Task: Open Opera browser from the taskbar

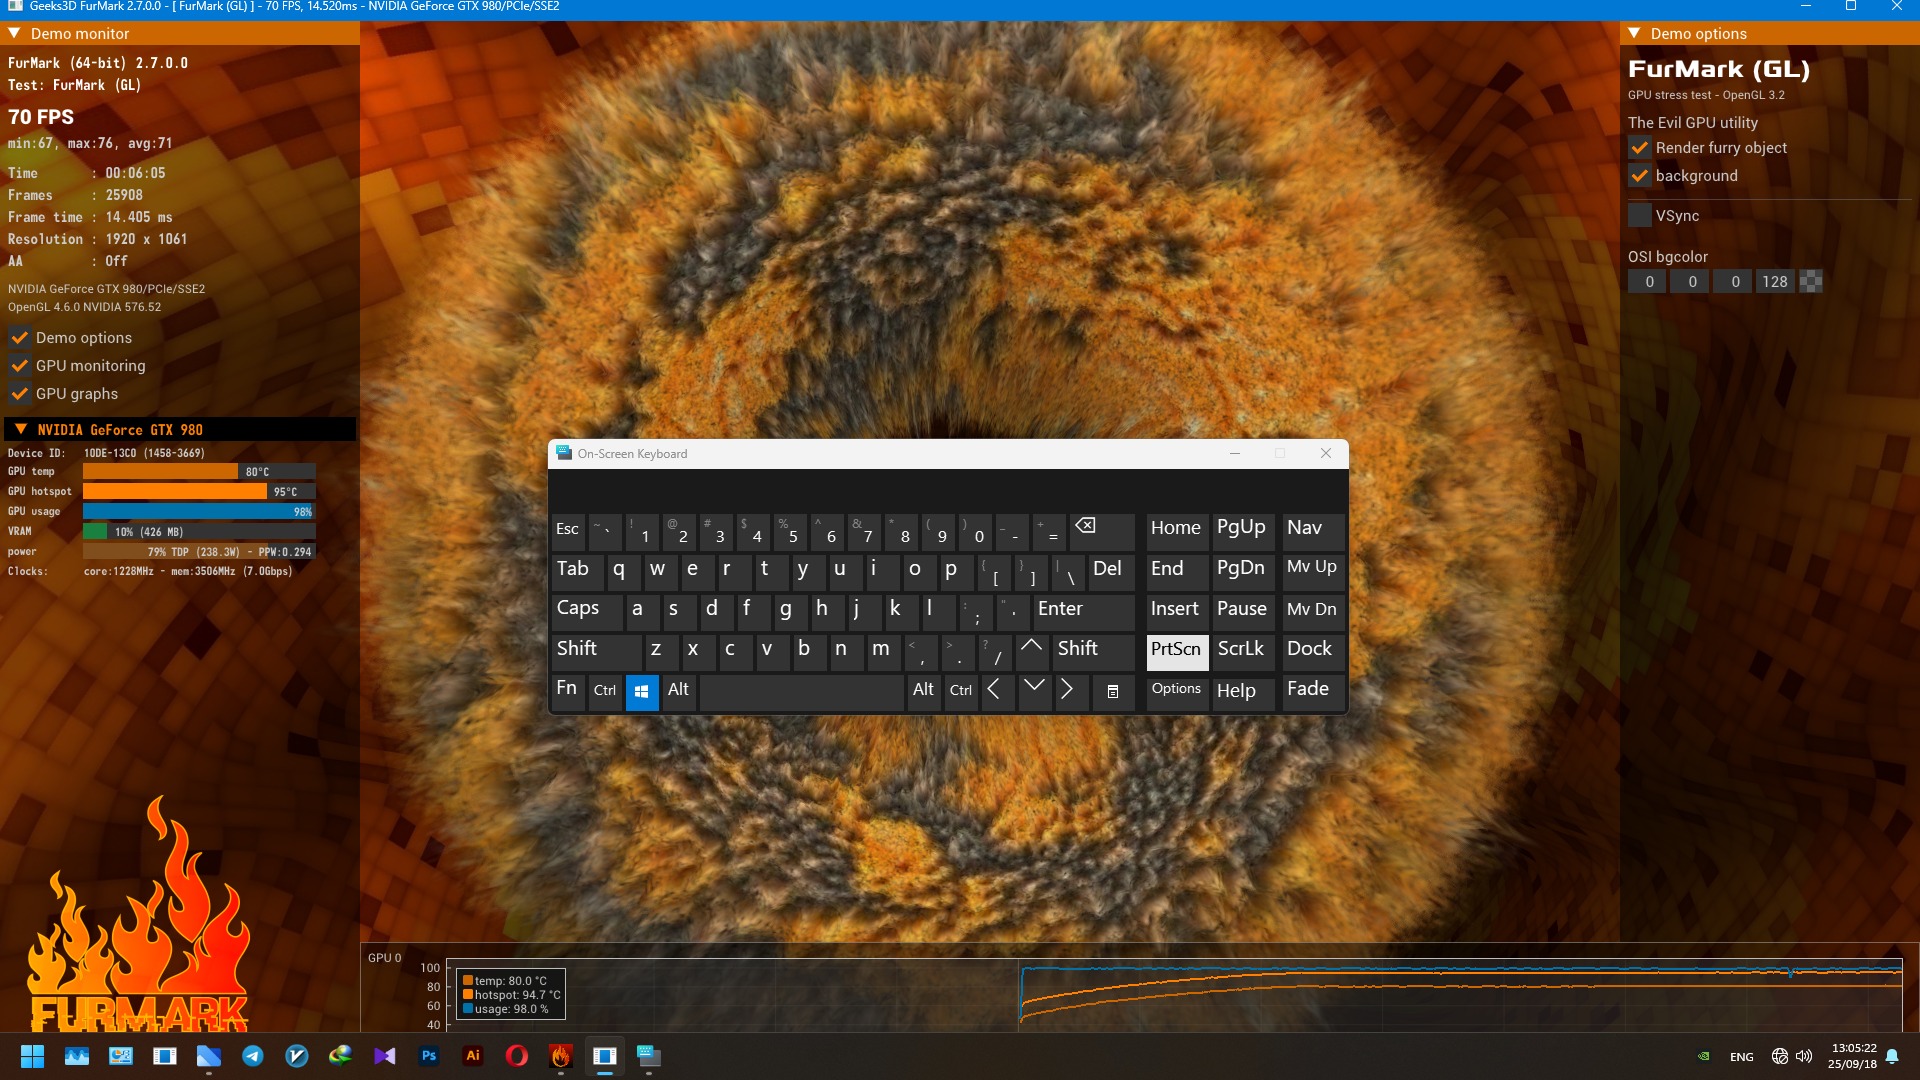Action: pyautogui.click(x=517, y=1056)
